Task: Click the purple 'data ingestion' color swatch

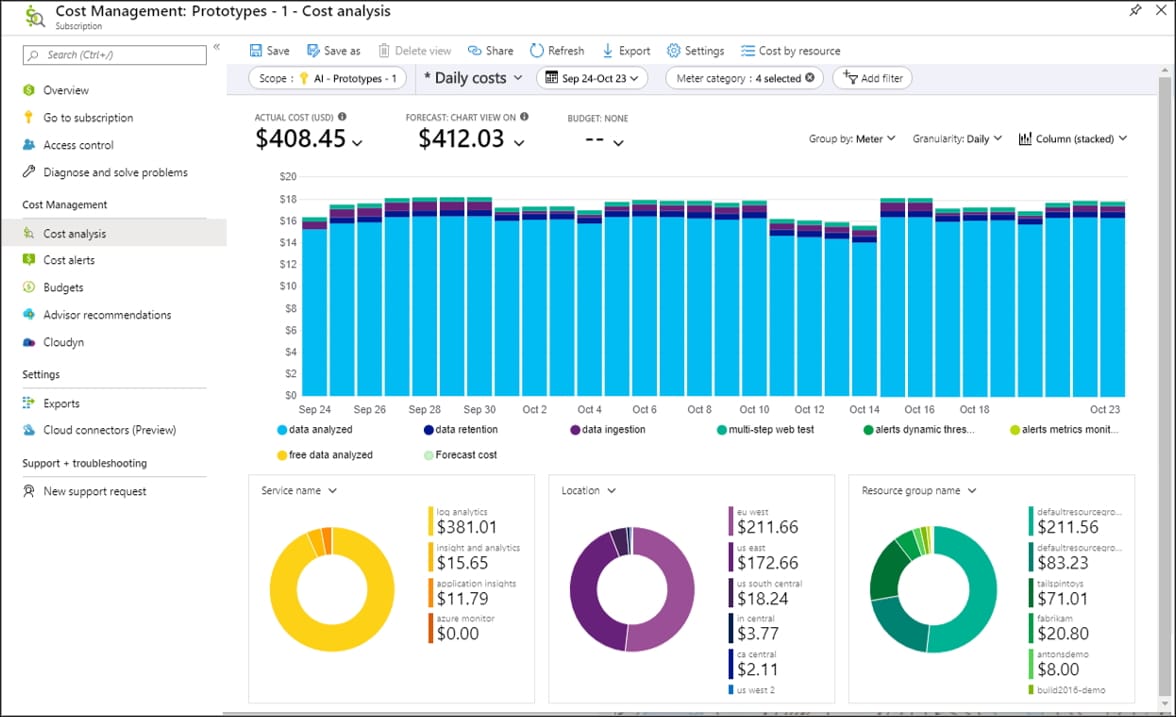Action: point(575,429)
